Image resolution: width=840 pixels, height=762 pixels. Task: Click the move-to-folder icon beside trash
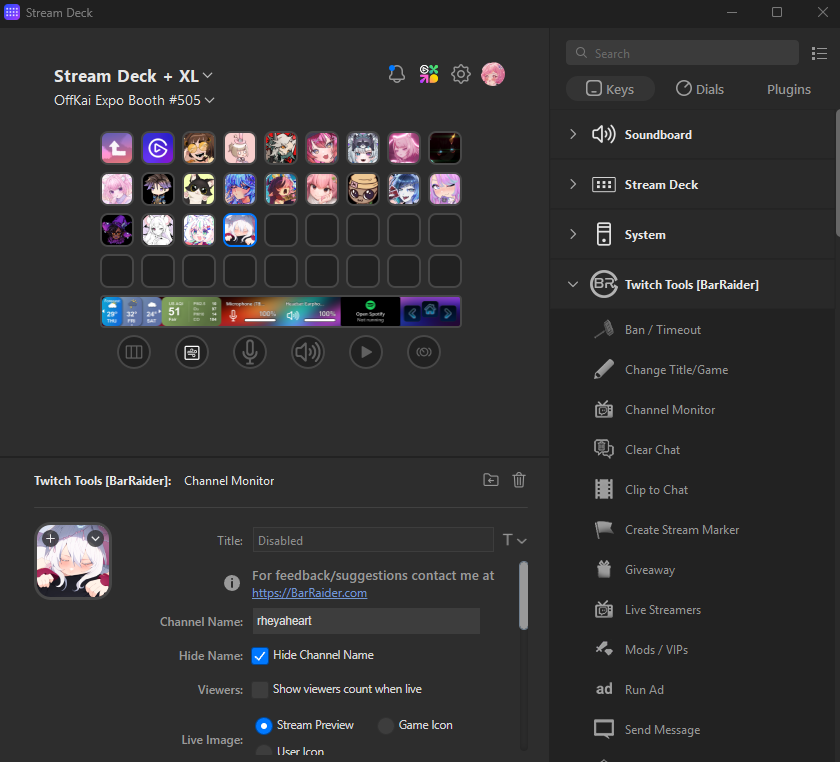pyautogui.click(x=491, y=480)
